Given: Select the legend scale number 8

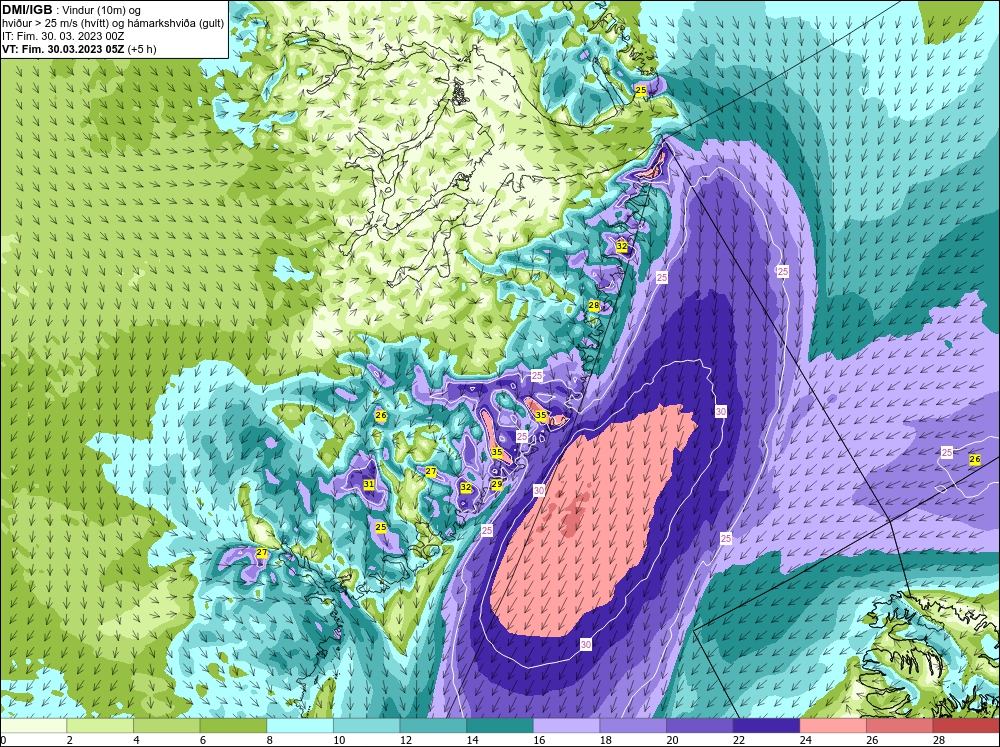Looking at the screenshot, I should click(269, 740).
